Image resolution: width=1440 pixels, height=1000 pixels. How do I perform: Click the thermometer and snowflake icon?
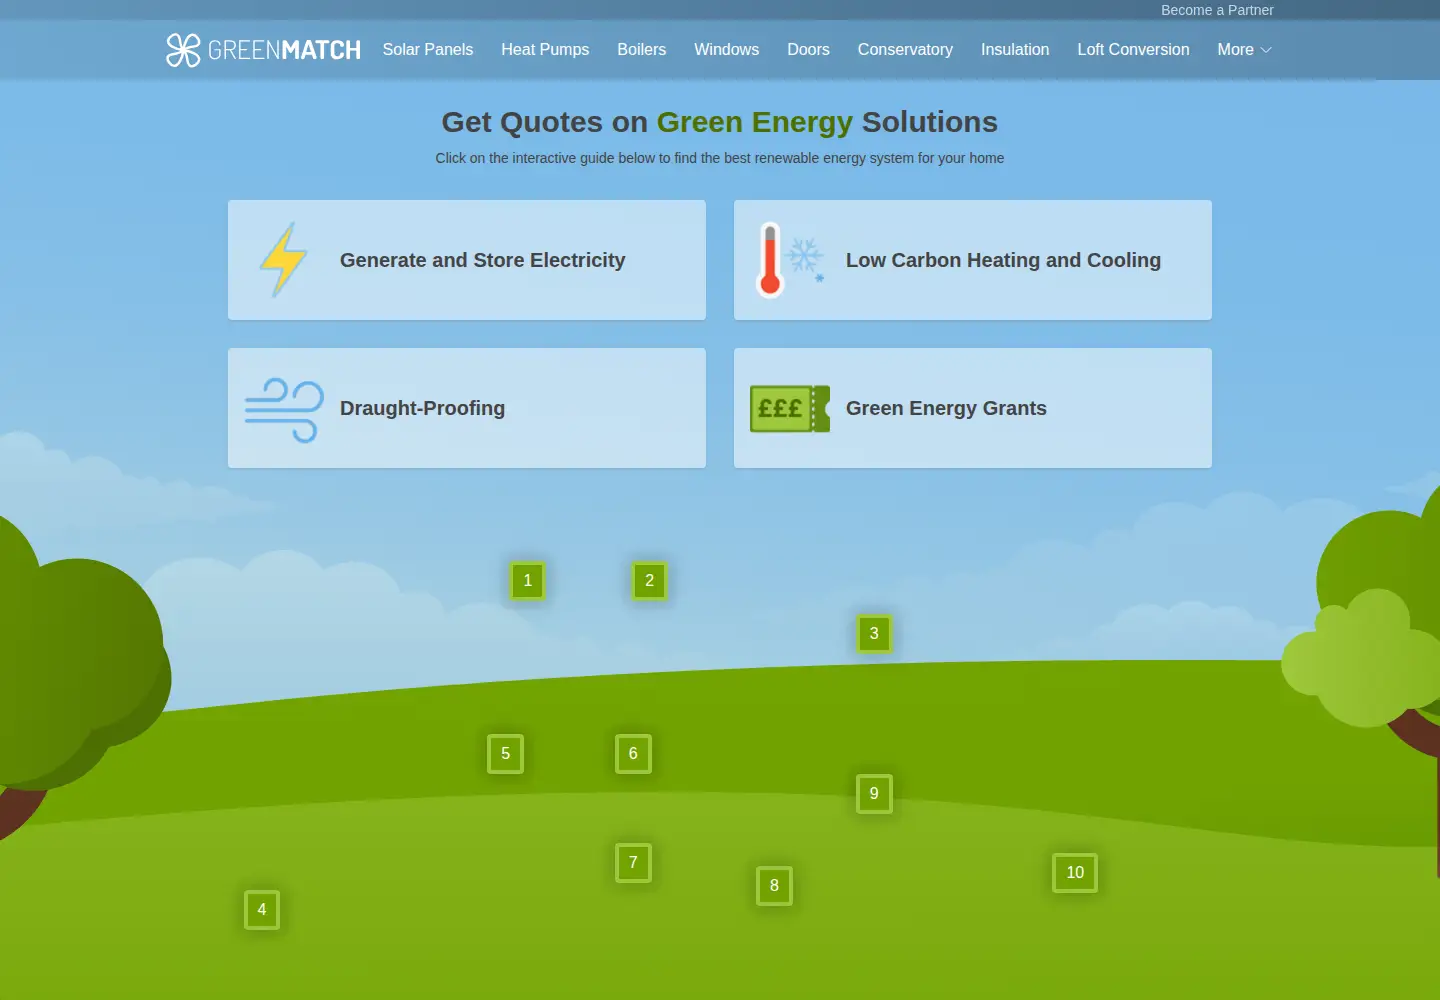(x=790, y=260)
